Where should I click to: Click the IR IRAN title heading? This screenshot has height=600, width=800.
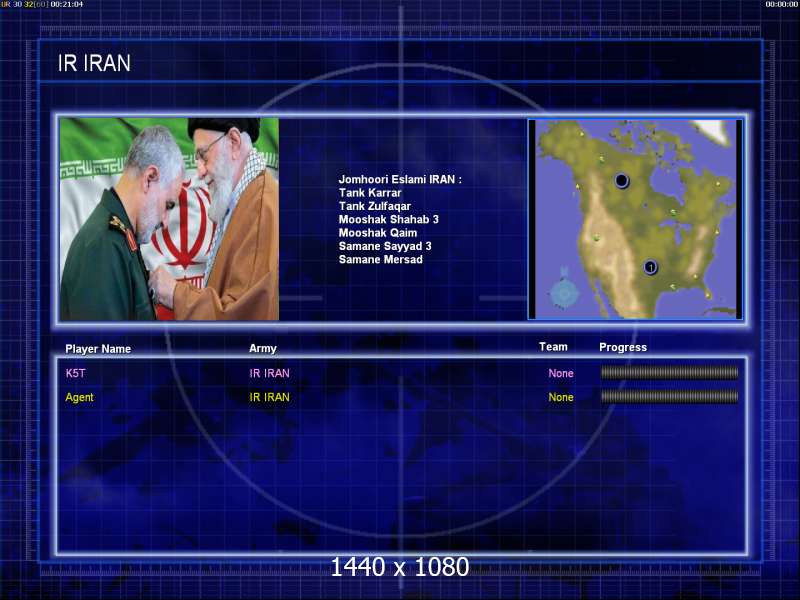pos(94,63)
